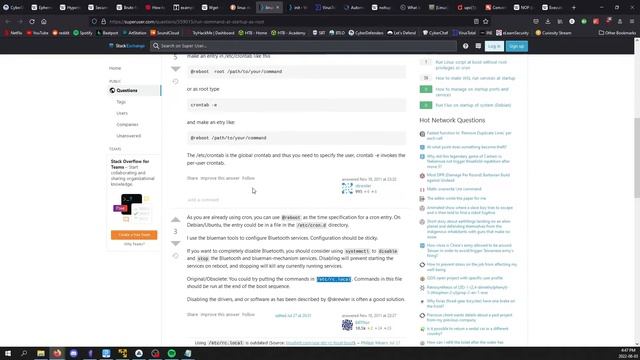Open Spotify from the taskbar
Viewport: 640px width, 360px height.
[172, 353]
